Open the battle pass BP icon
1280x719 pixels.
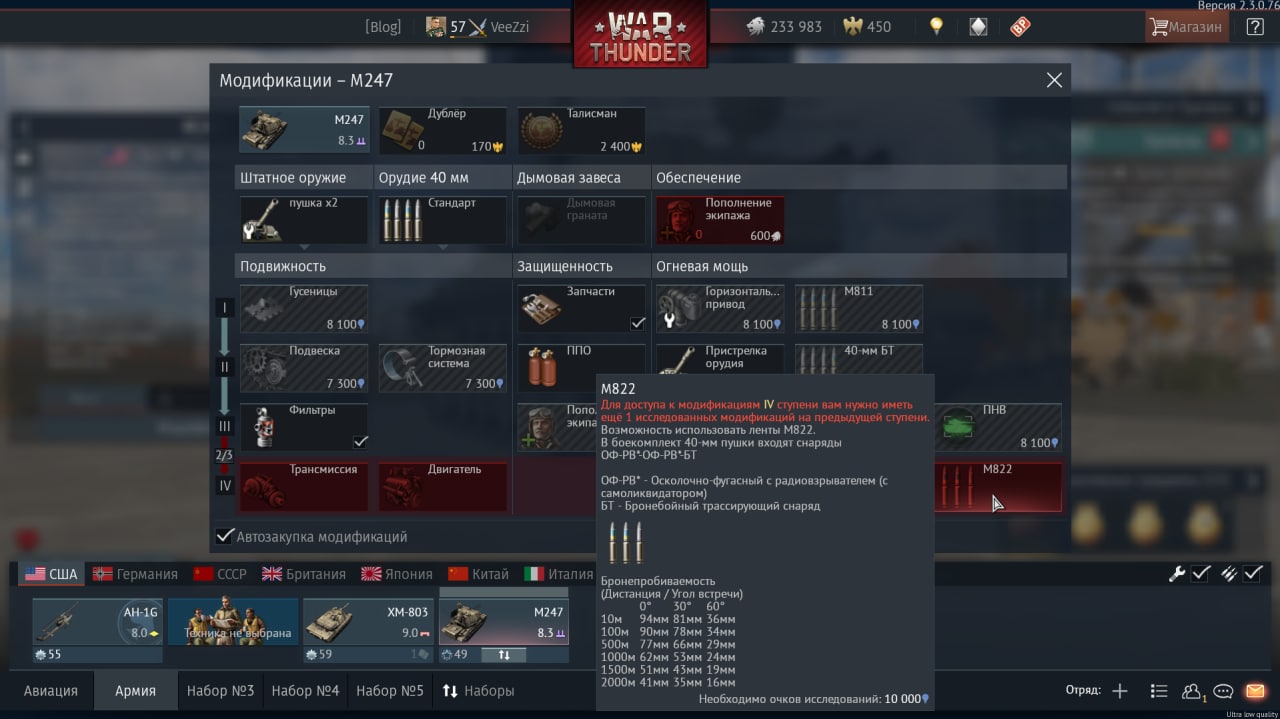click(x=1020, y=27)
